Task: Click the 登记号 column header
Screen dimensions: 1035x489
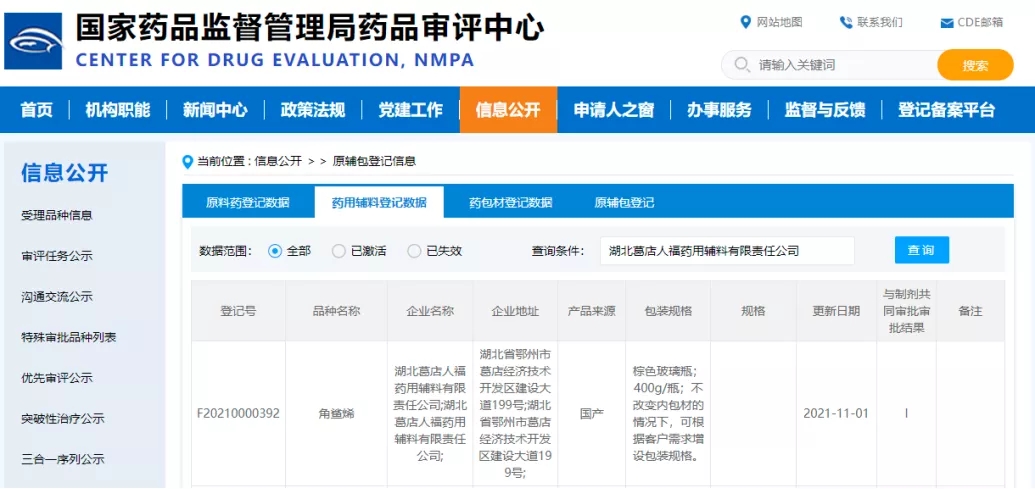Action: pos(238,311)
